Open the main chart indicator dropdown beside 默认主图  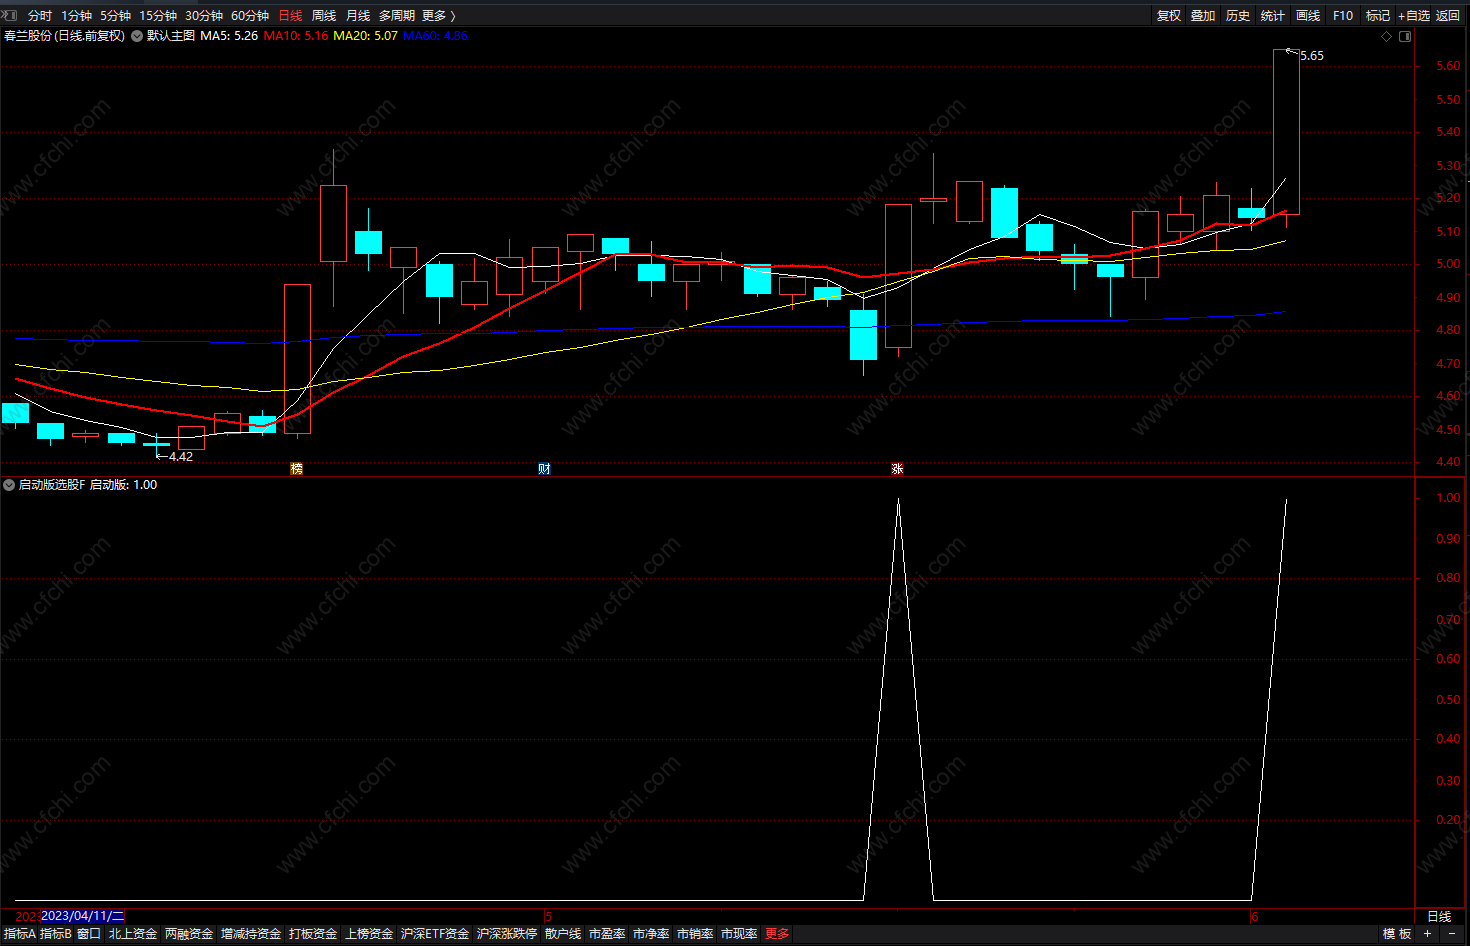pyautogui.click(x=137, y=36)
